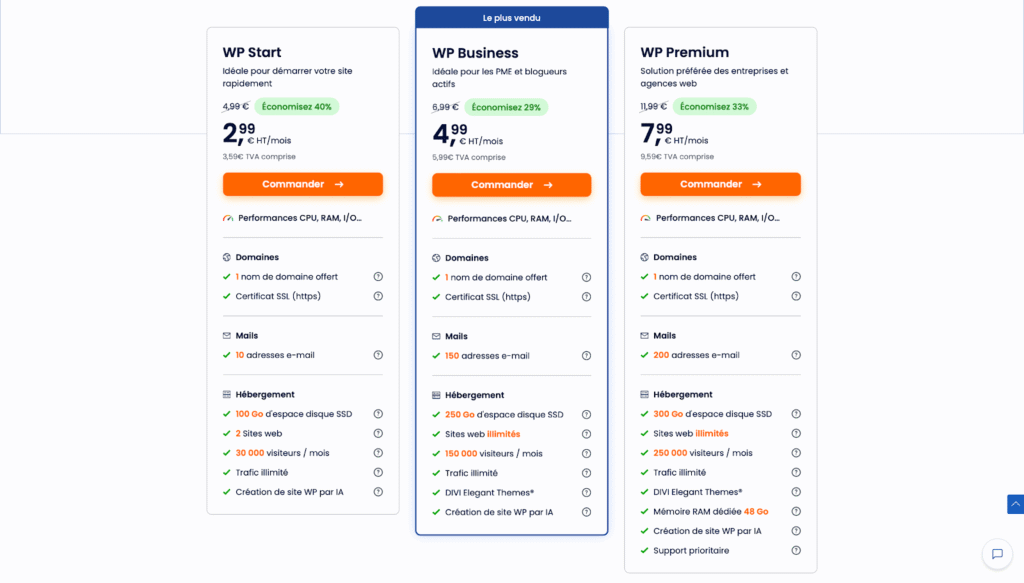Select the Le plus vendu banner
1024x583 pixels.
pos(512,18)
